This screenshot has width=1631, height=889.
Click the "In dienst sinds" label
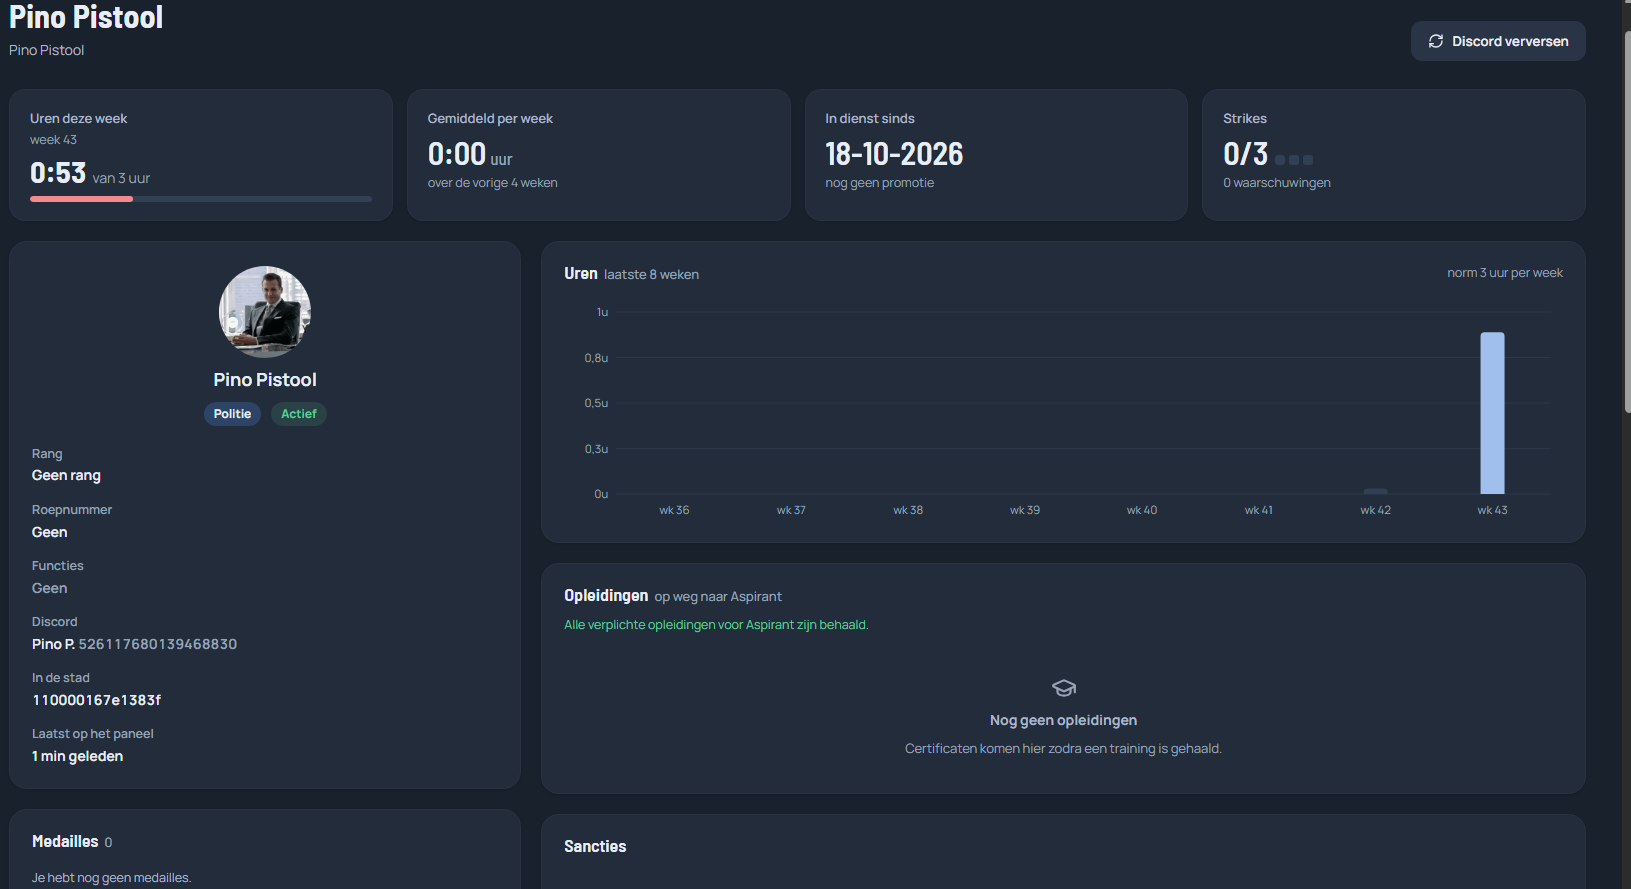pyautogui.click(x=870, y=118)
